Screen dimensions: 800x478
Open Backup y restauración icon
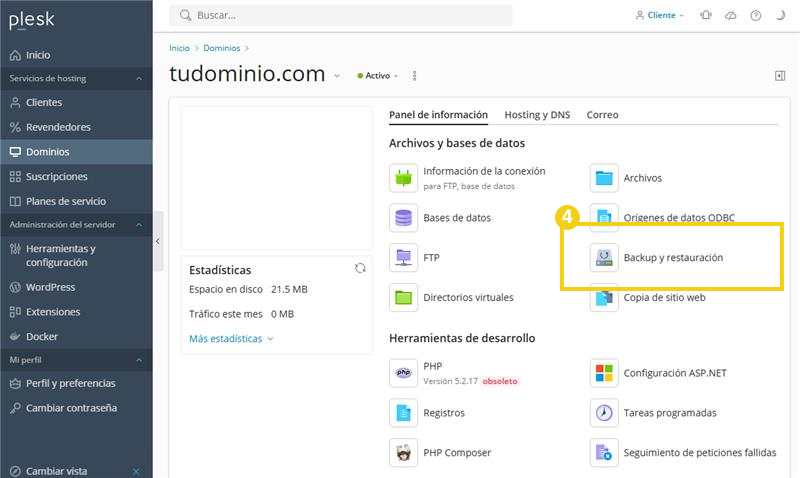tap(604, 258)
